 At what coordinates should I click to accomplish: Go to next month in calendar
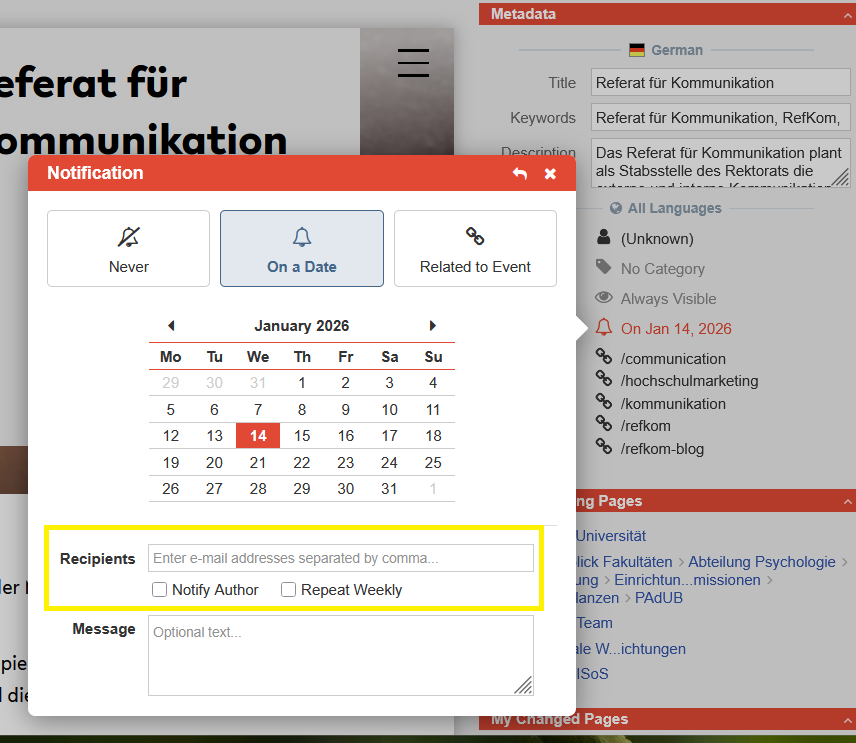point(433,326)
